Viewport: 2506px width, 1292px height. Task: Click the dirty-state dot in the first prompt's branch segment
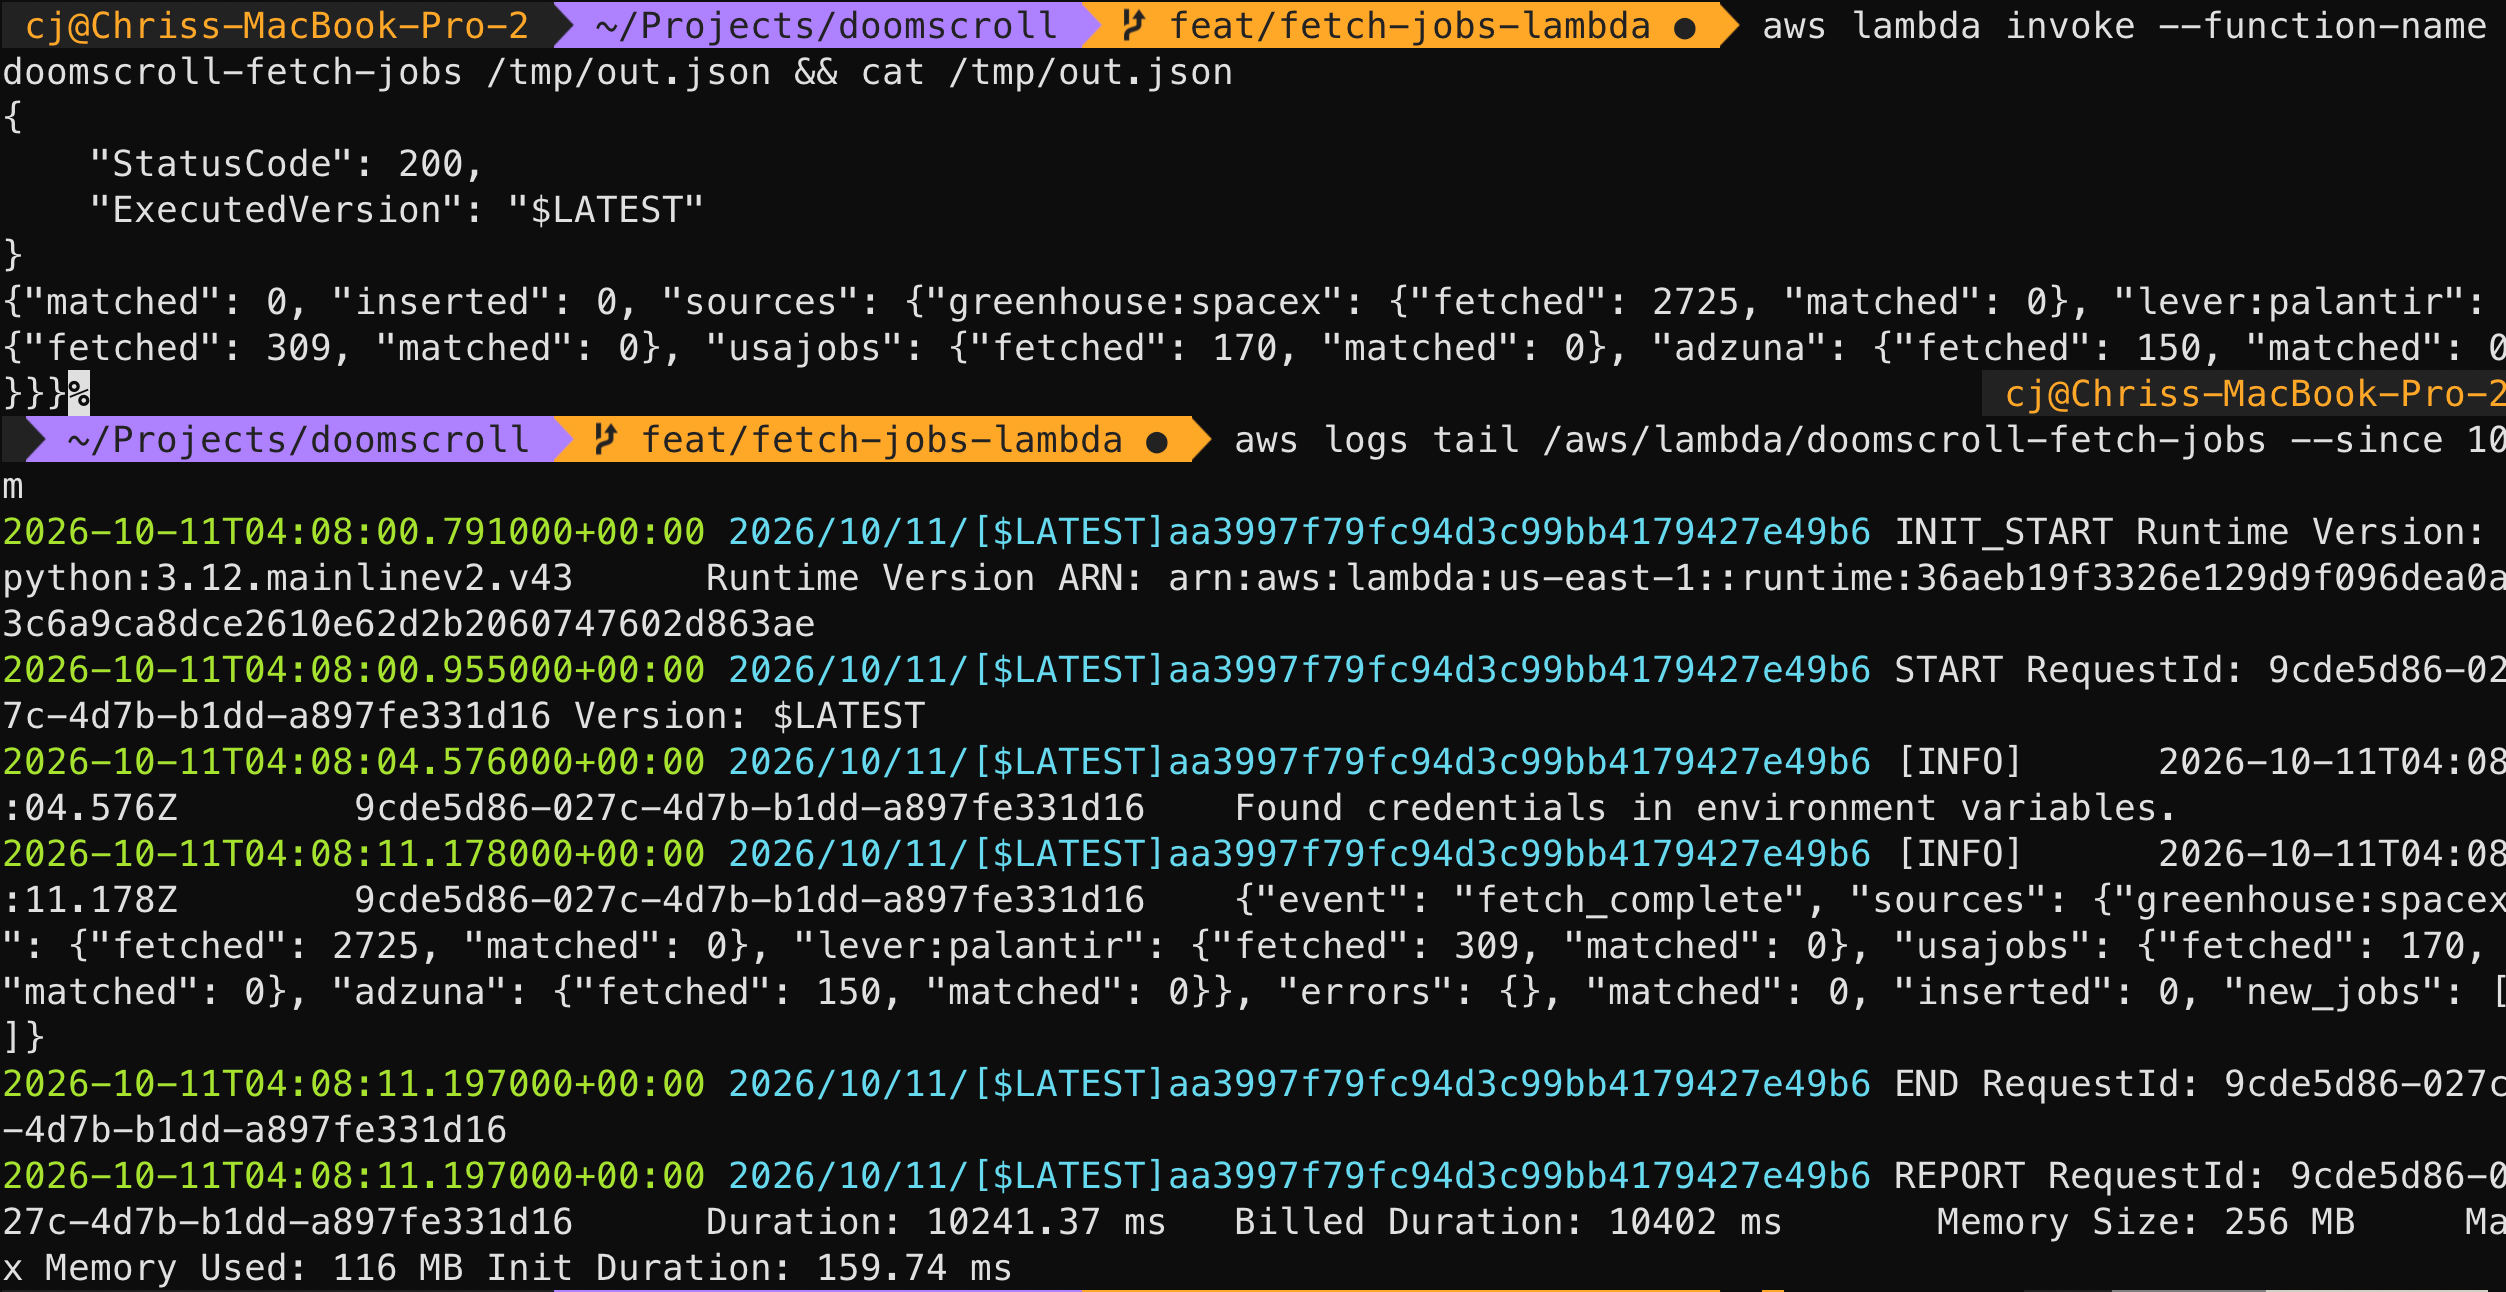(x=1685, y=28)
